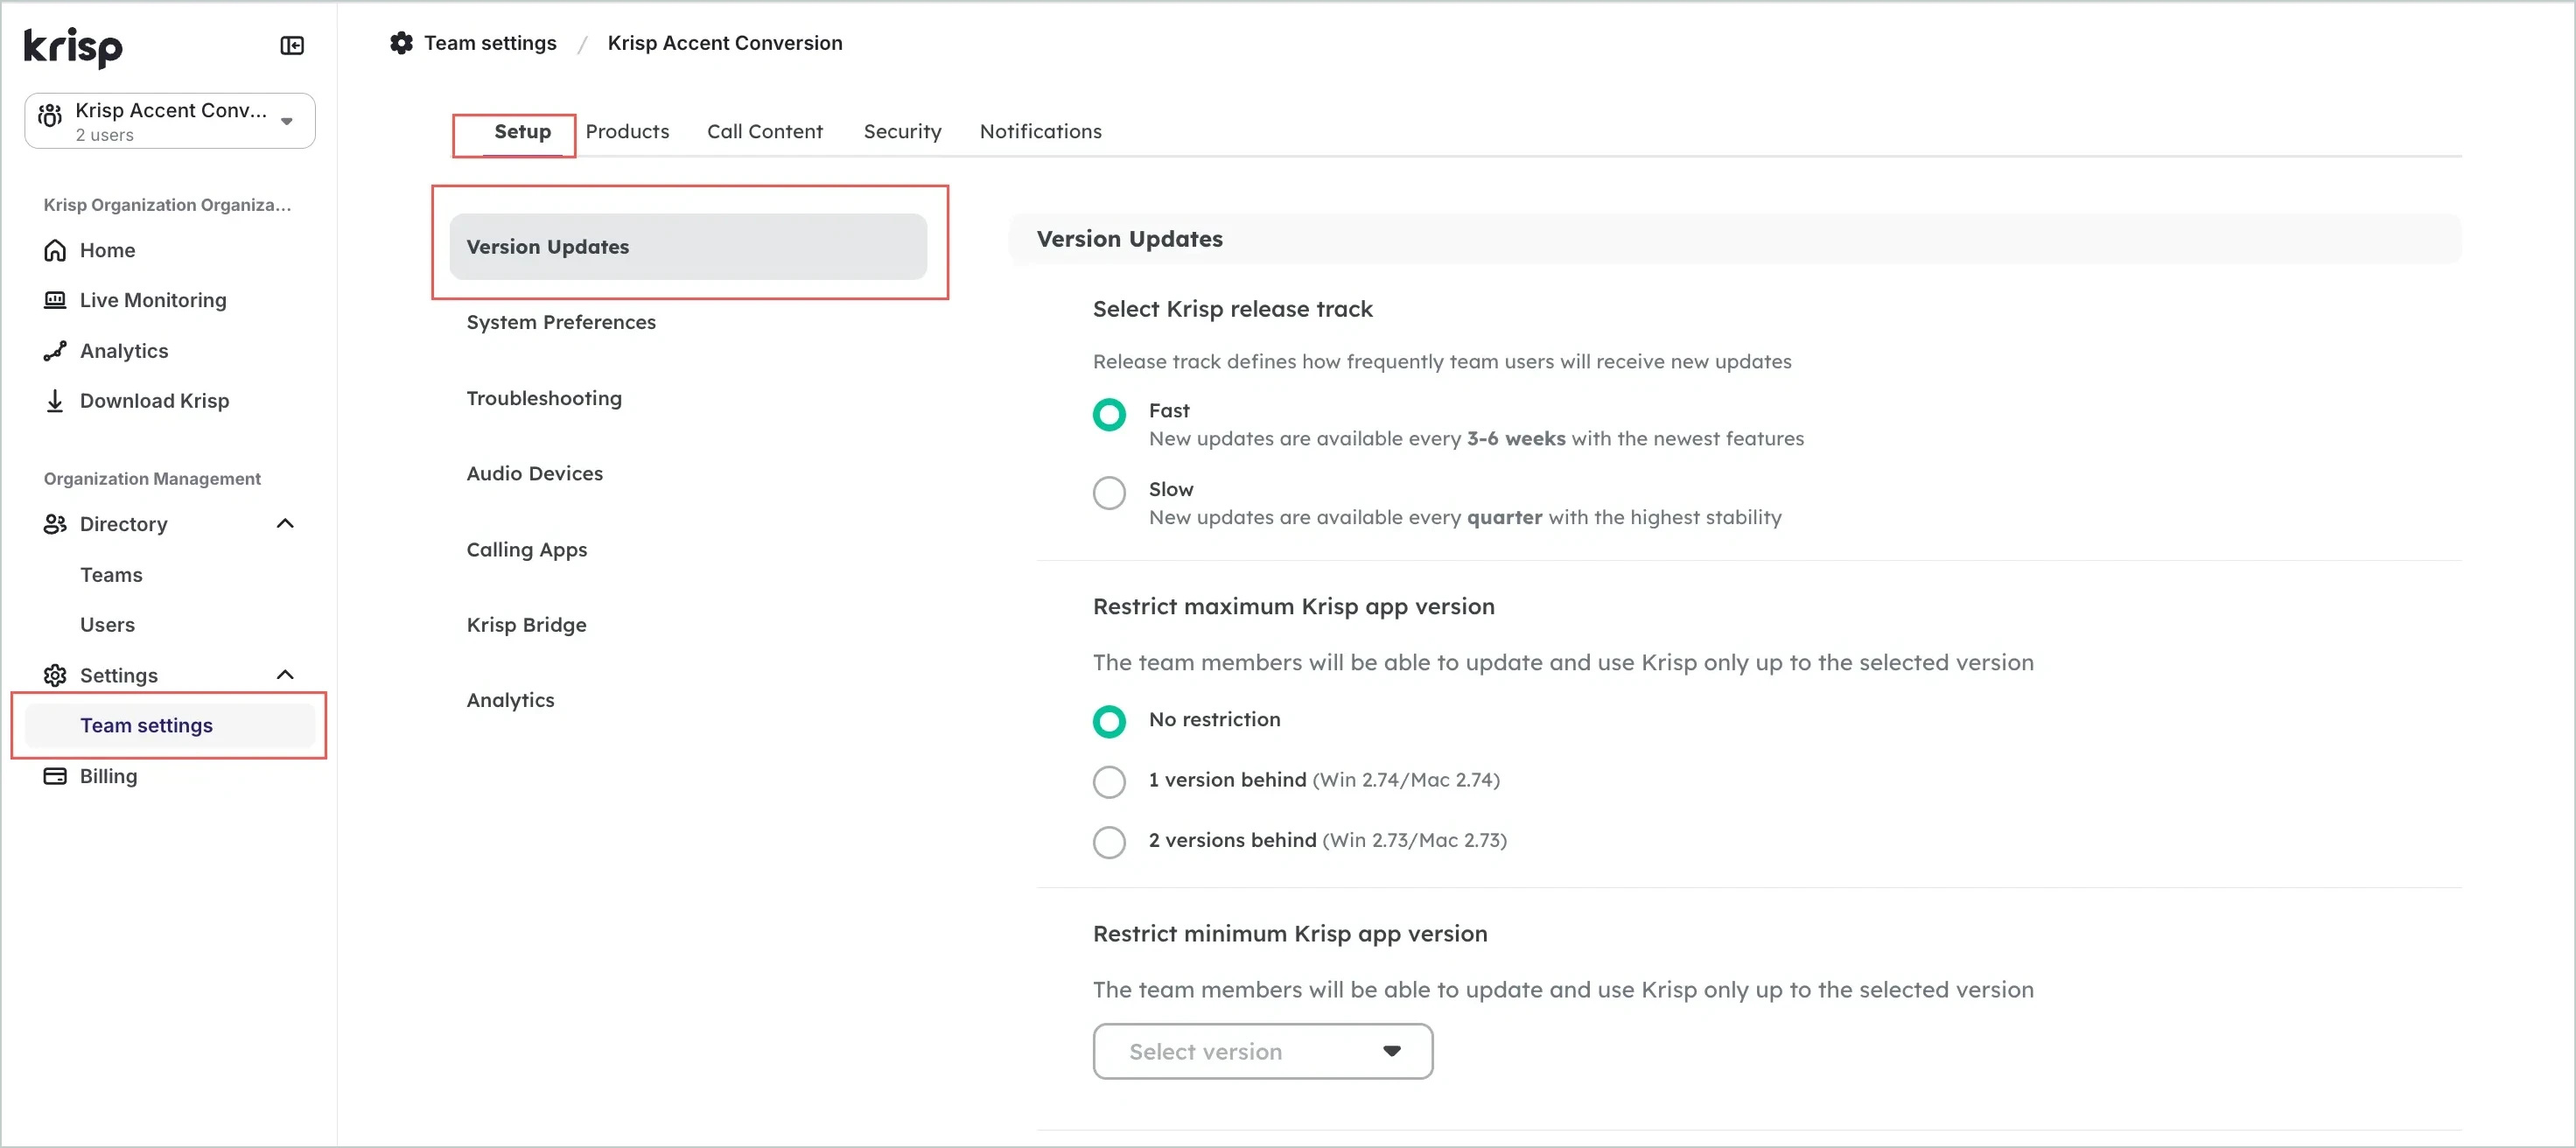The image size is (2576, 1148).
Task: Click the Live Monitoring screen icon
Action: coord(55,300)
